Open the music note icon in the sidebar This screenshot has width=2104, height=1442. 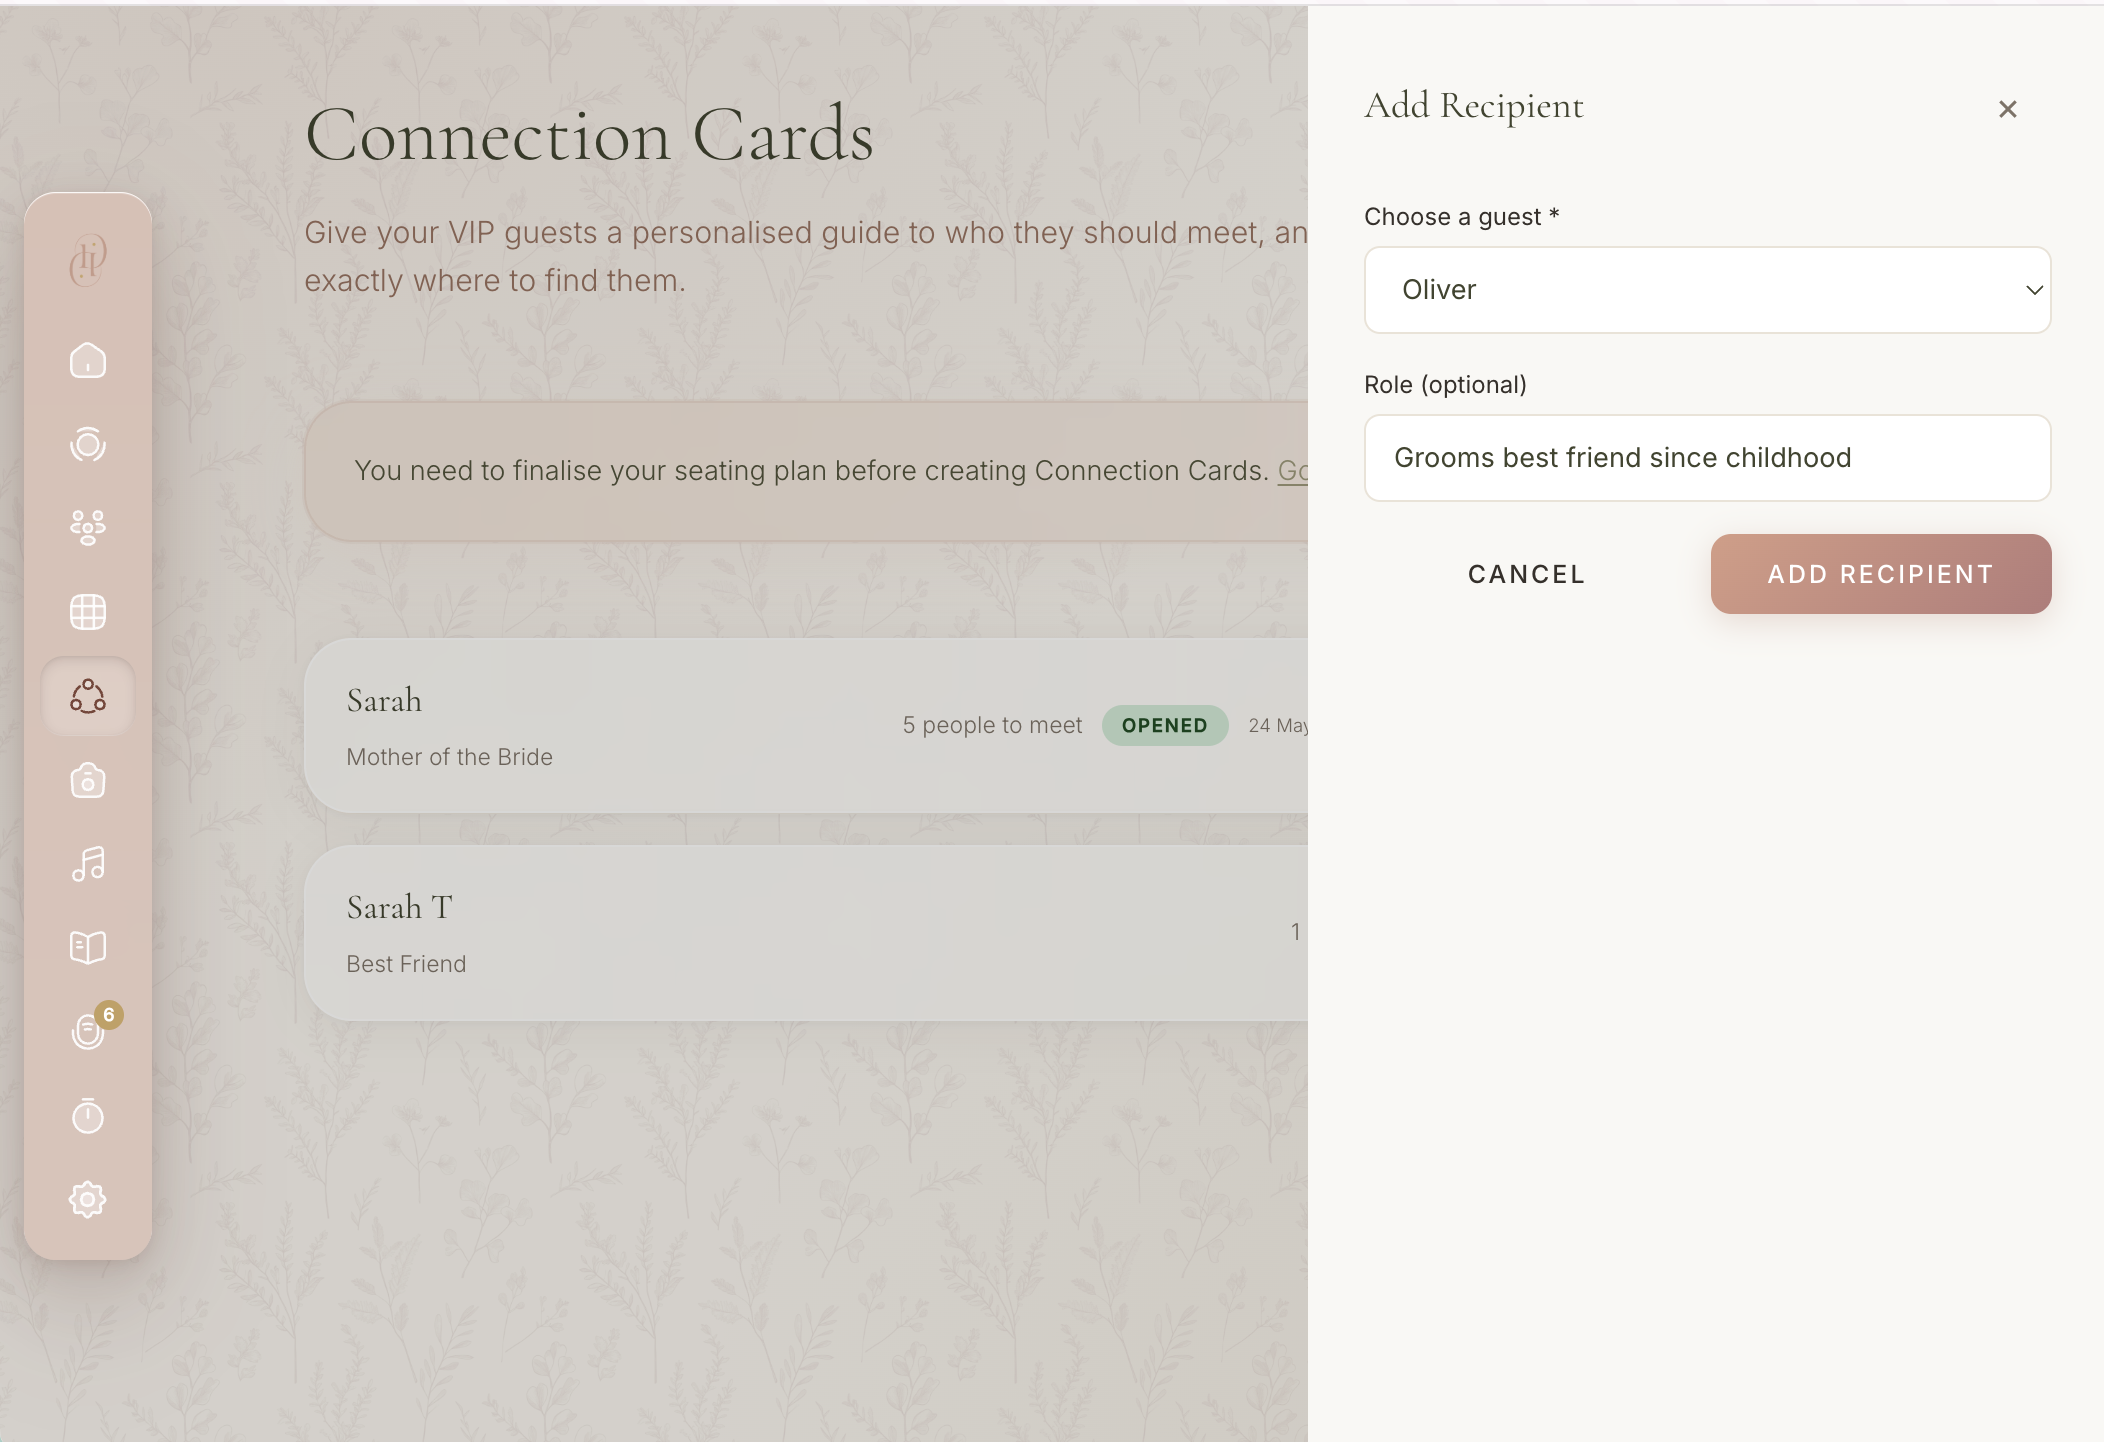[x=88, y=864]
